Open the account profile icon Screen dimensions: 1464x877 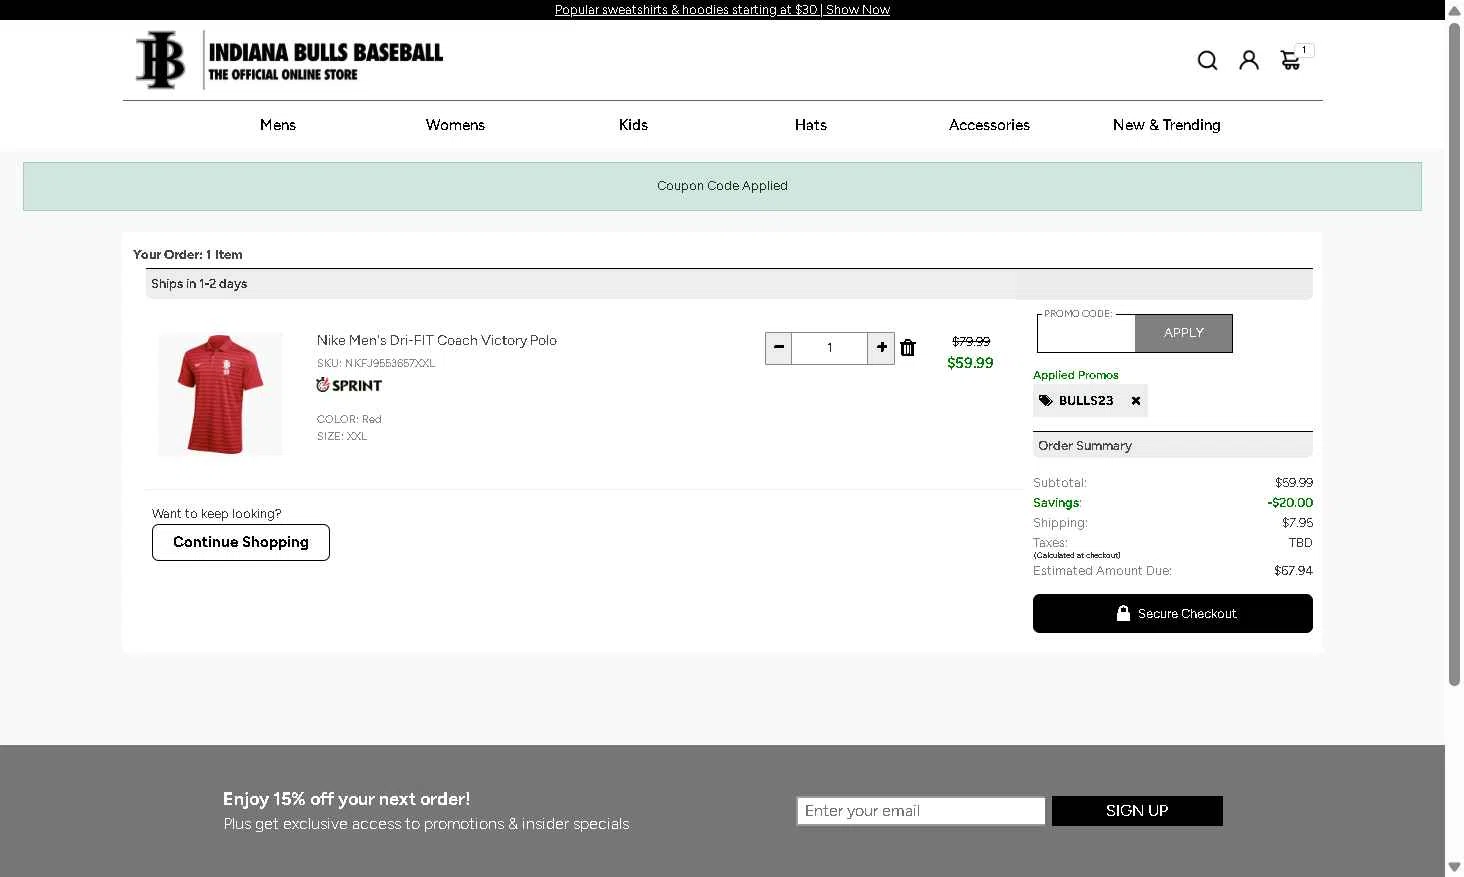tap(1249, 61)
